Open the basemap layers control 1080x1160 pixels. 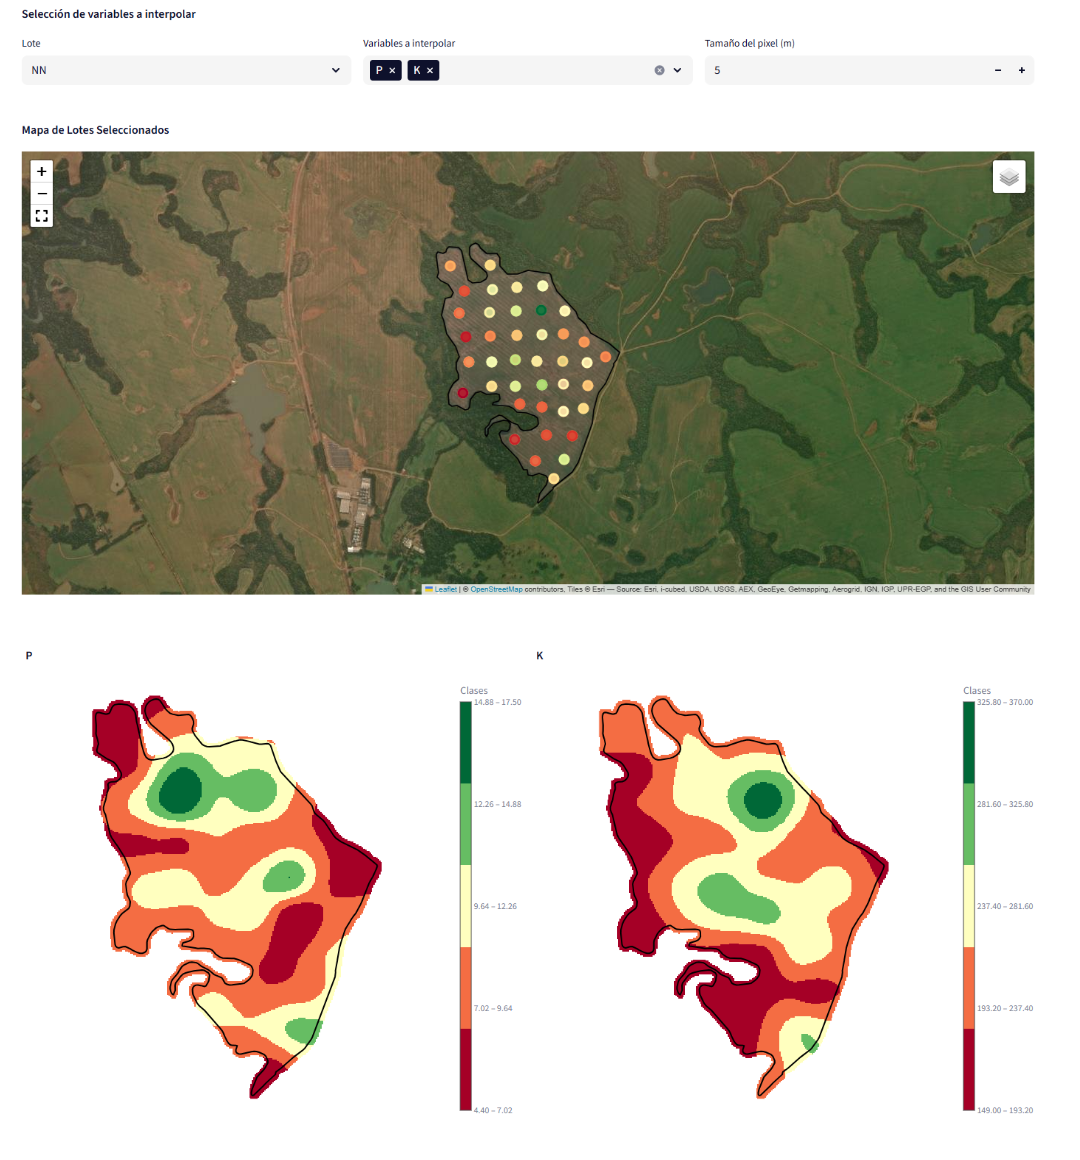[1008, 175]
